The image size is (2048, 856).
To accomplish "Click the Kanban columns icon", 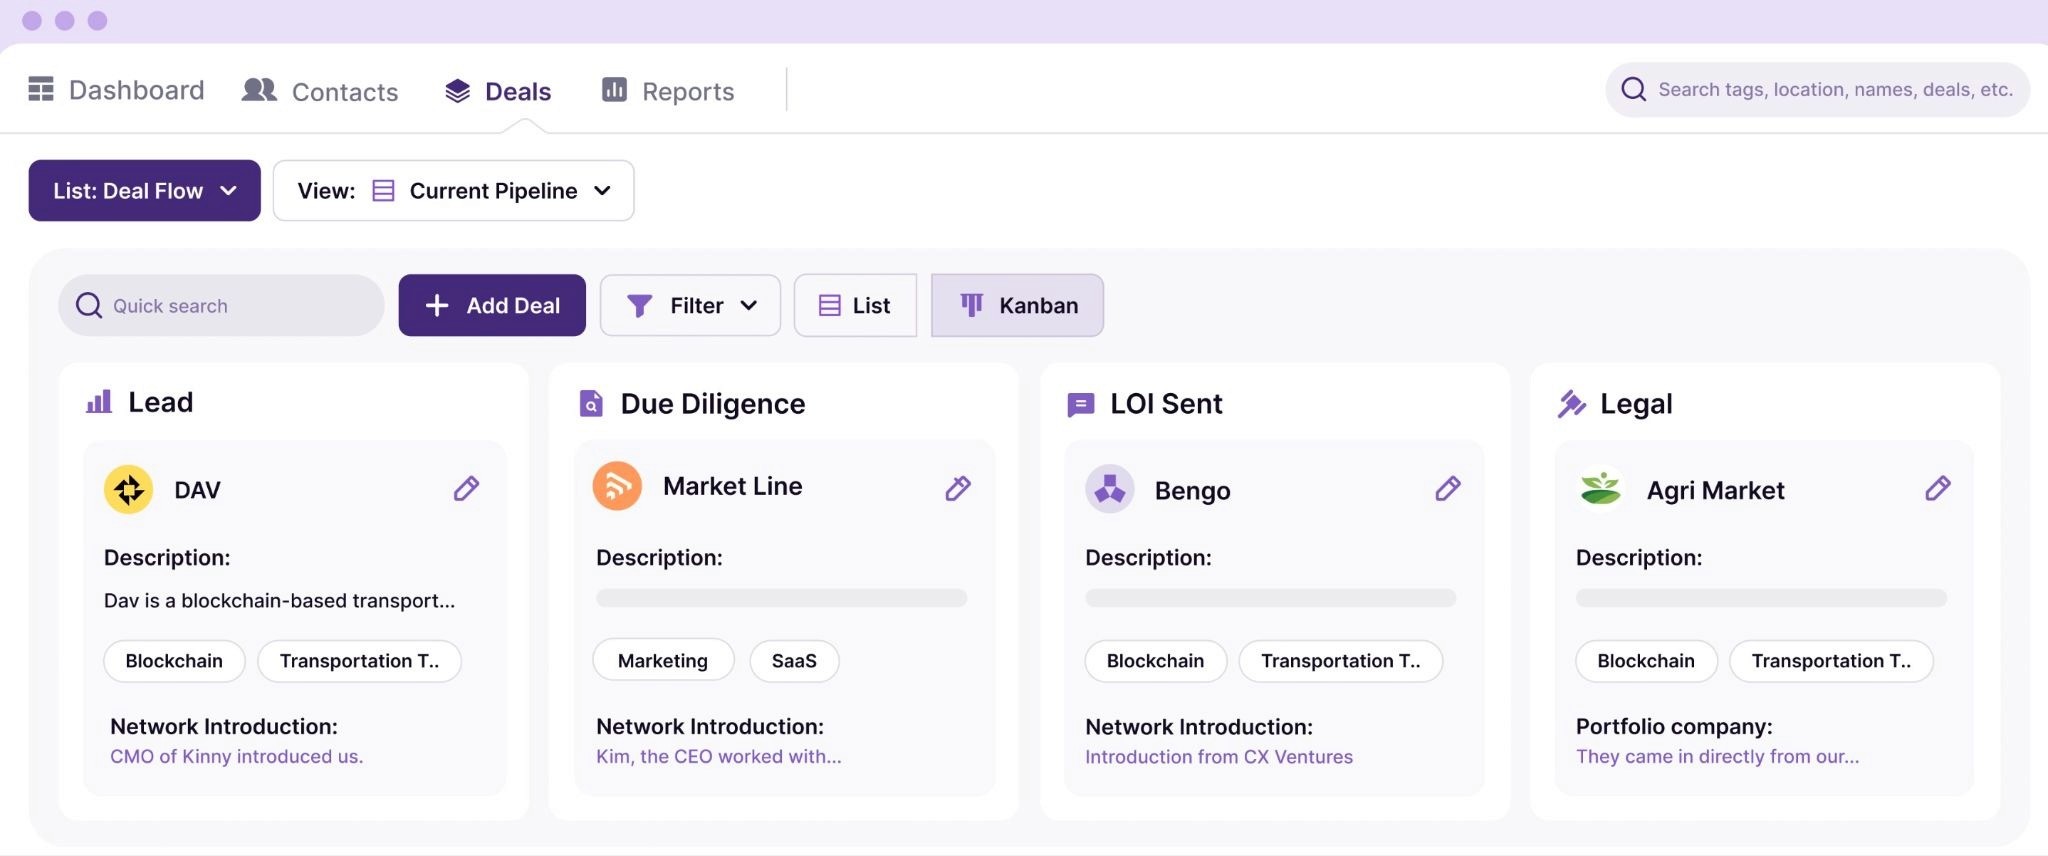I will click(x=971, y=305).
